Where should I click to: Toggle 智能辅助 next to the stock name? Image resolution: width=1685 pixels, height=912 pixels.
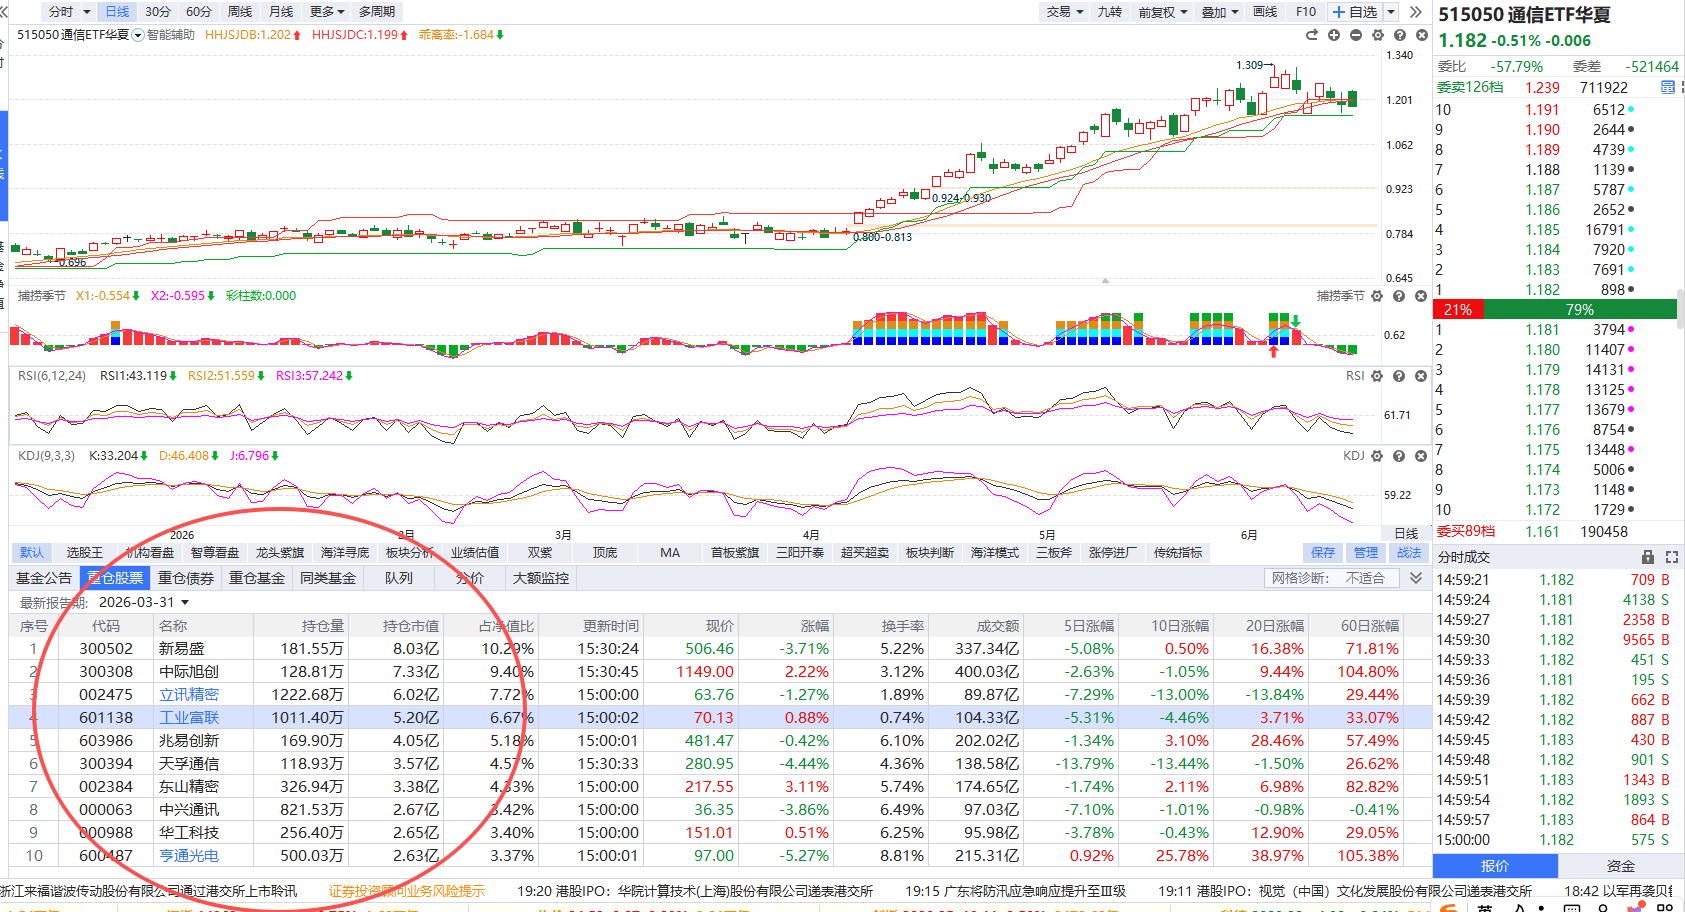pyautogui.click(x=170, y=35)
